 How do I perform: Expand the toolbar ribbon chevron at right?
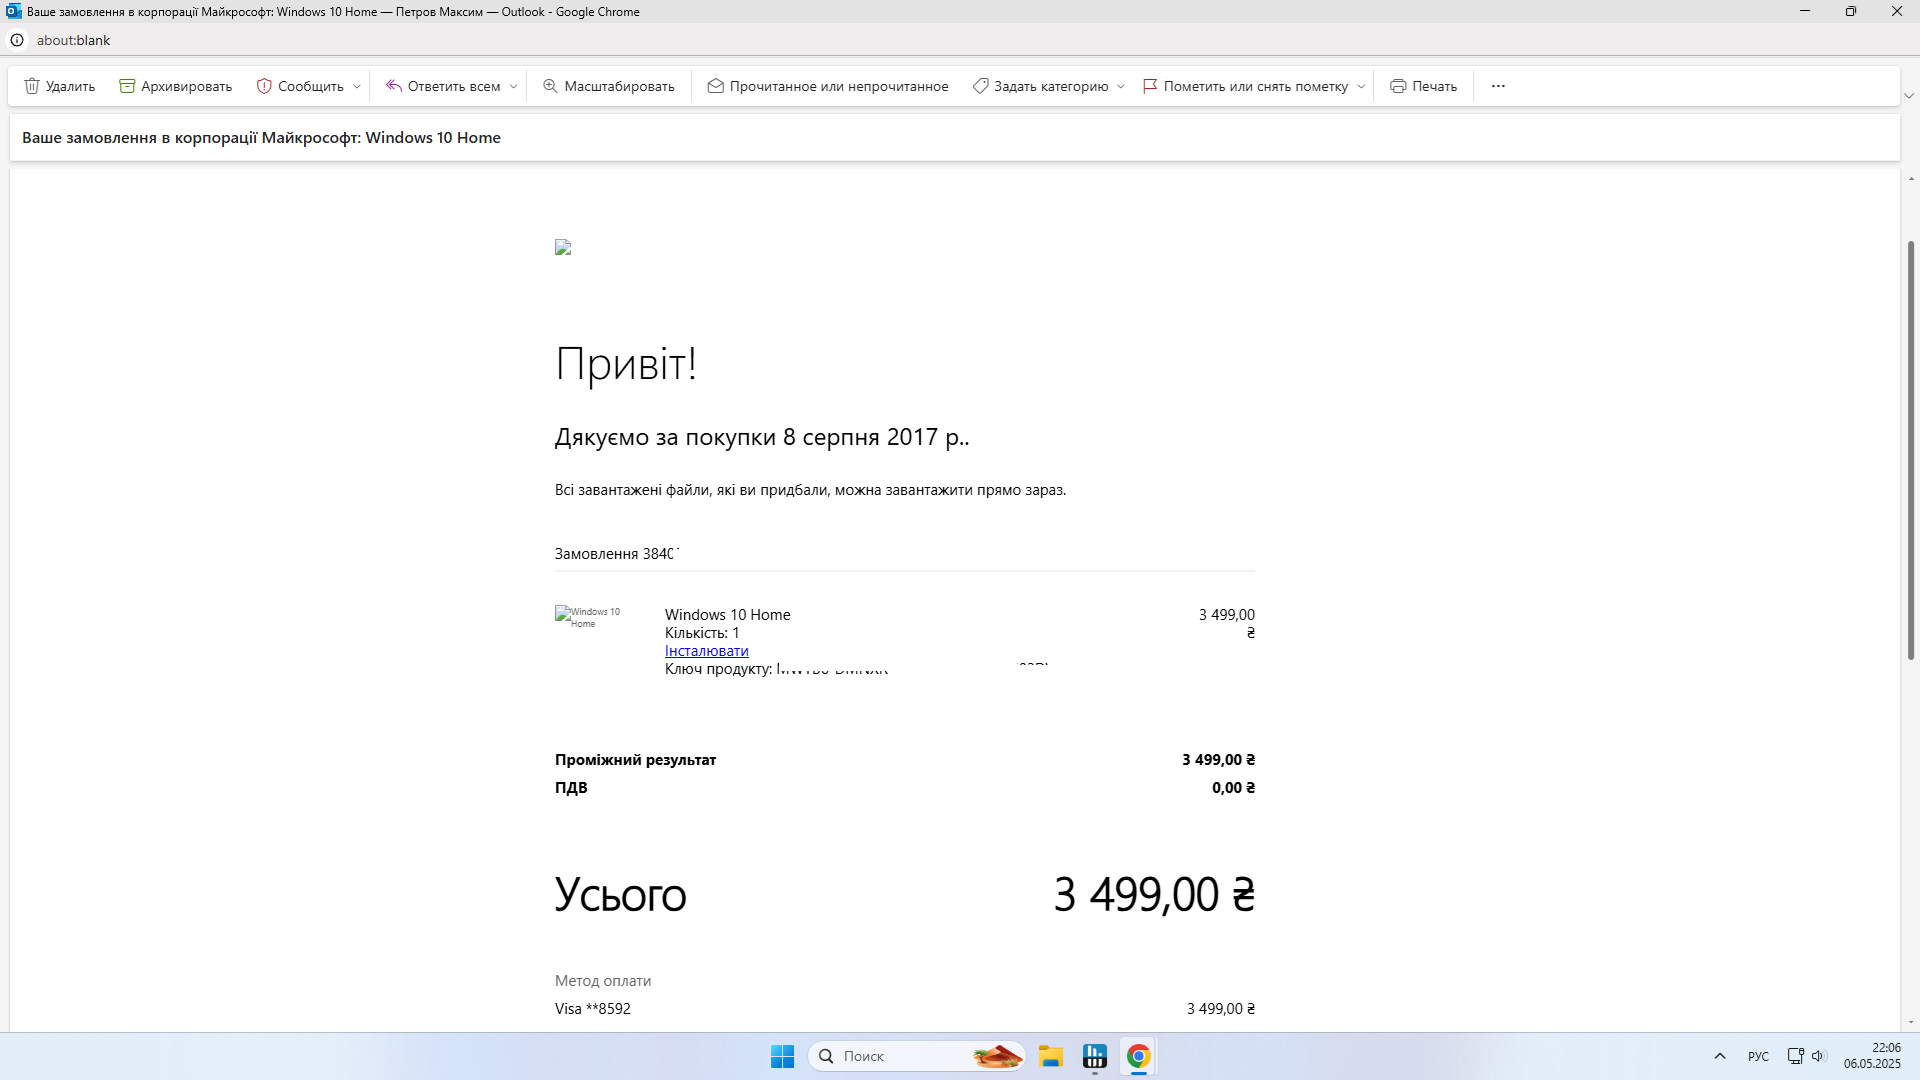point(1909,96)
